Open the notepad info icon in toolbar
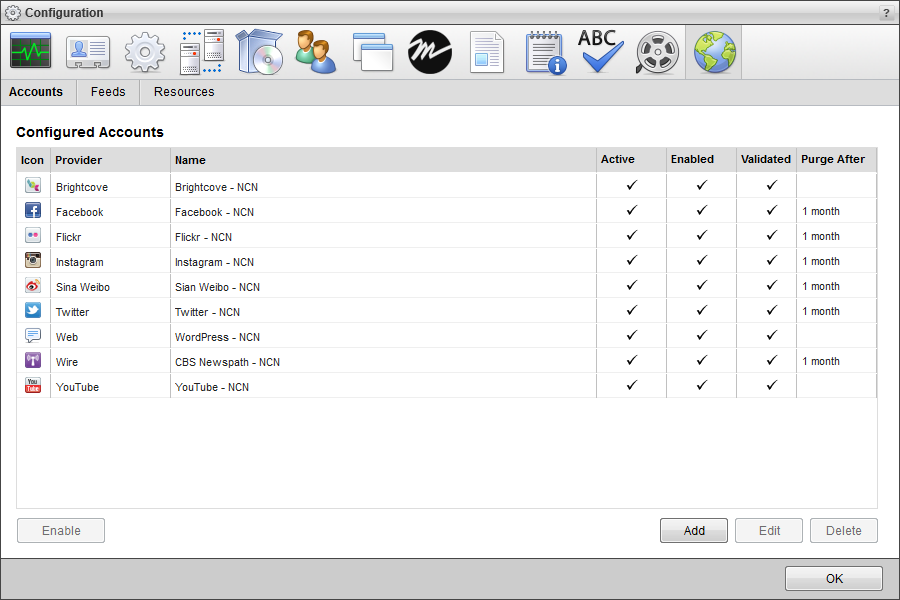 click(544, 51)
